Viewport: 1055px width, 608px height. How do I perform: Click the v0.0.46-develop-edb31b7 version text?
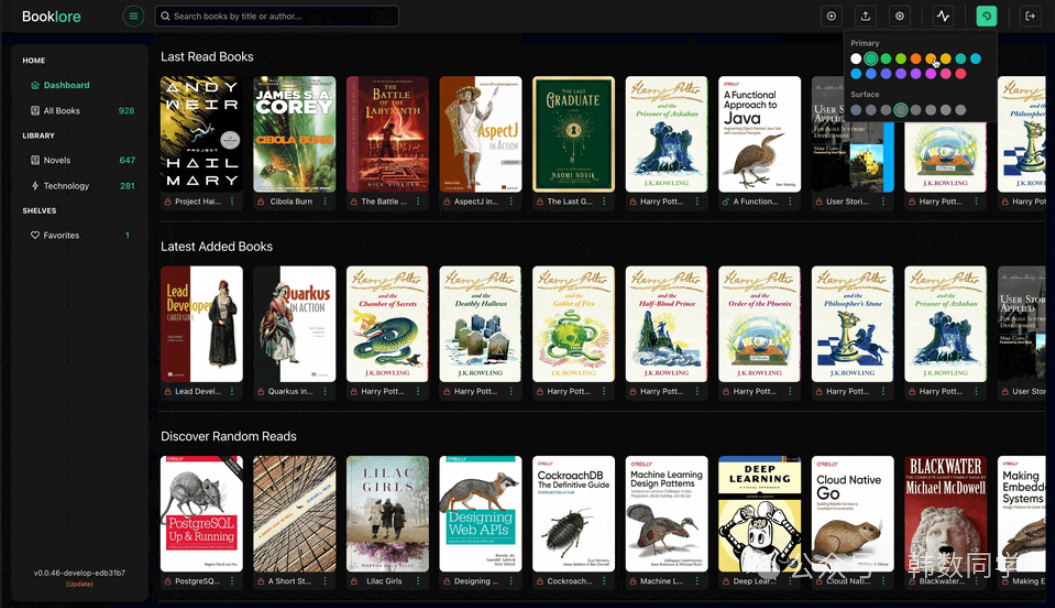[79, 573]
